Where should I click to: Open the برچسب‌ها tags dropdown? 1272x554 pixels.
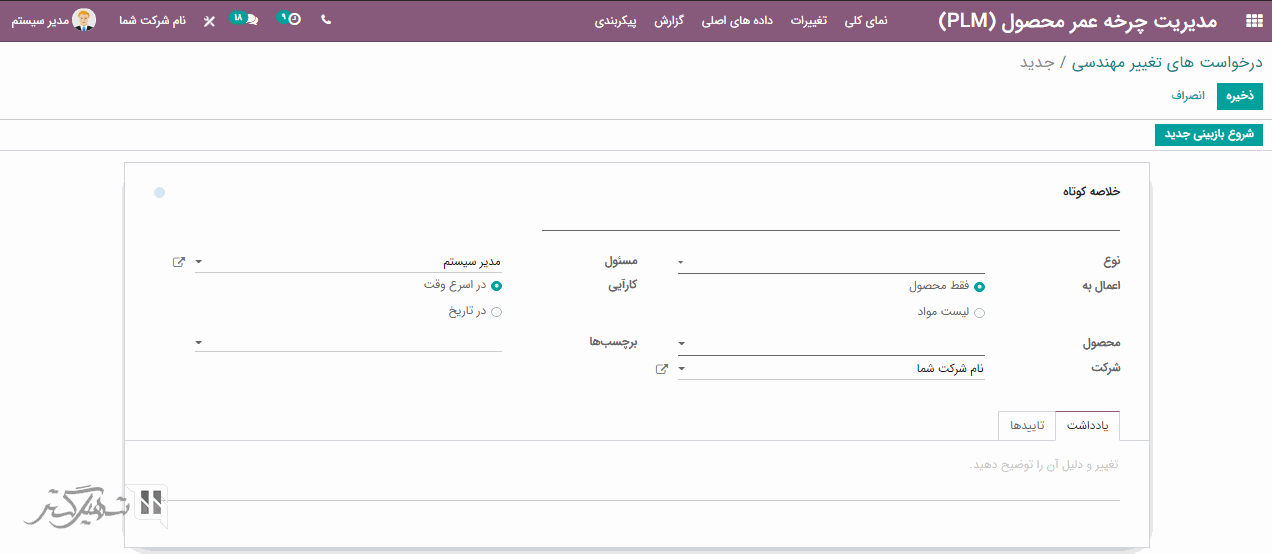coord(347,343)
